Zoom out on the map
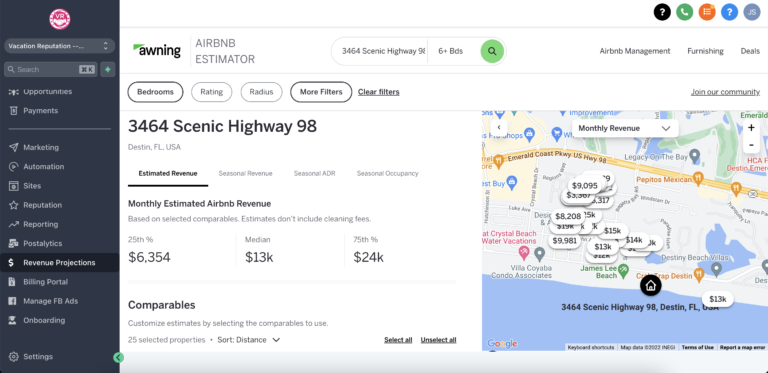The width and height of the screenshot is (768, 373). [751, 144]
